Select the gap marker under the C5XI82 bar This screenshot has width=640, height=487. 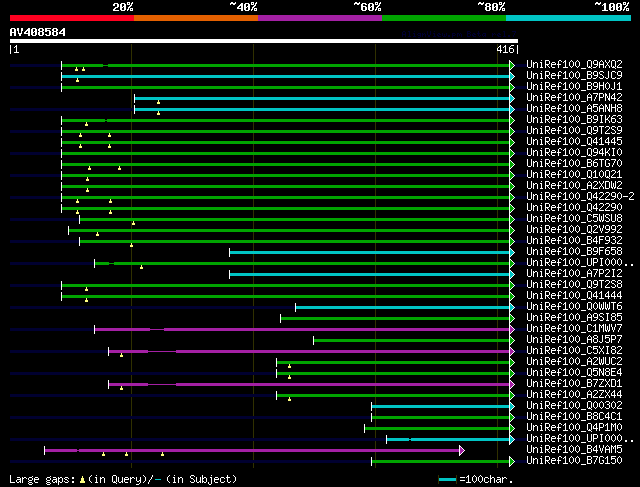(121, 355)
